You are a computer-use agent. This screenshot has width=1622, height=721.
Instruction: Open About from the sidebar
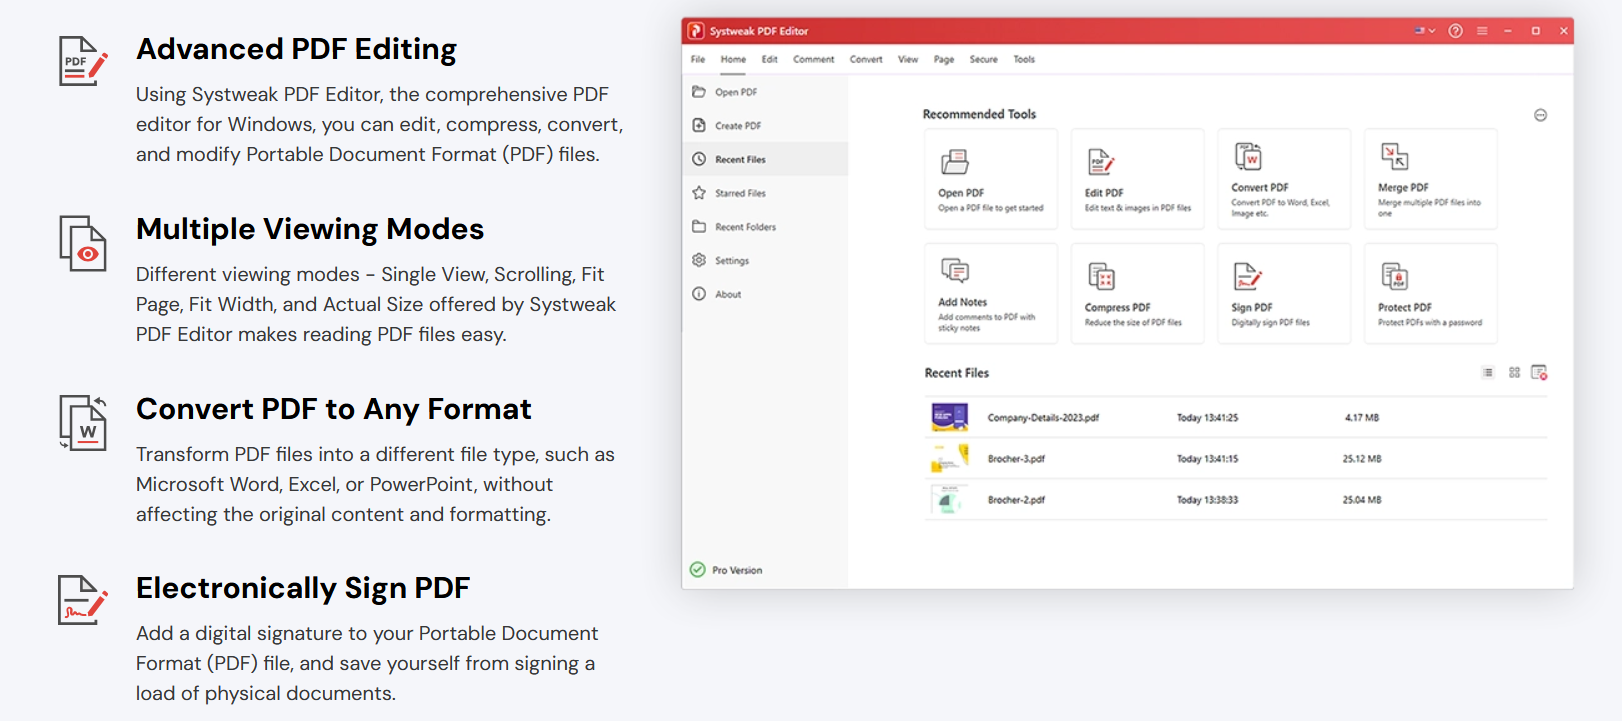coord(765,294)
